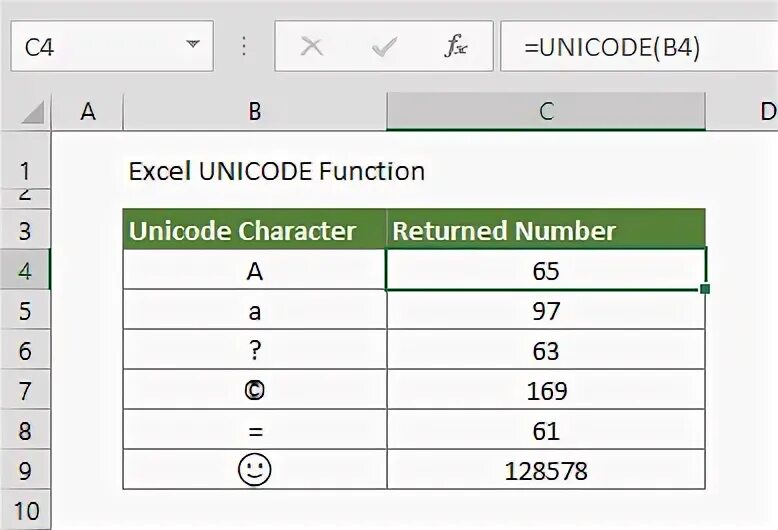
Task: Select row 6 header
Action: point(25,350)
